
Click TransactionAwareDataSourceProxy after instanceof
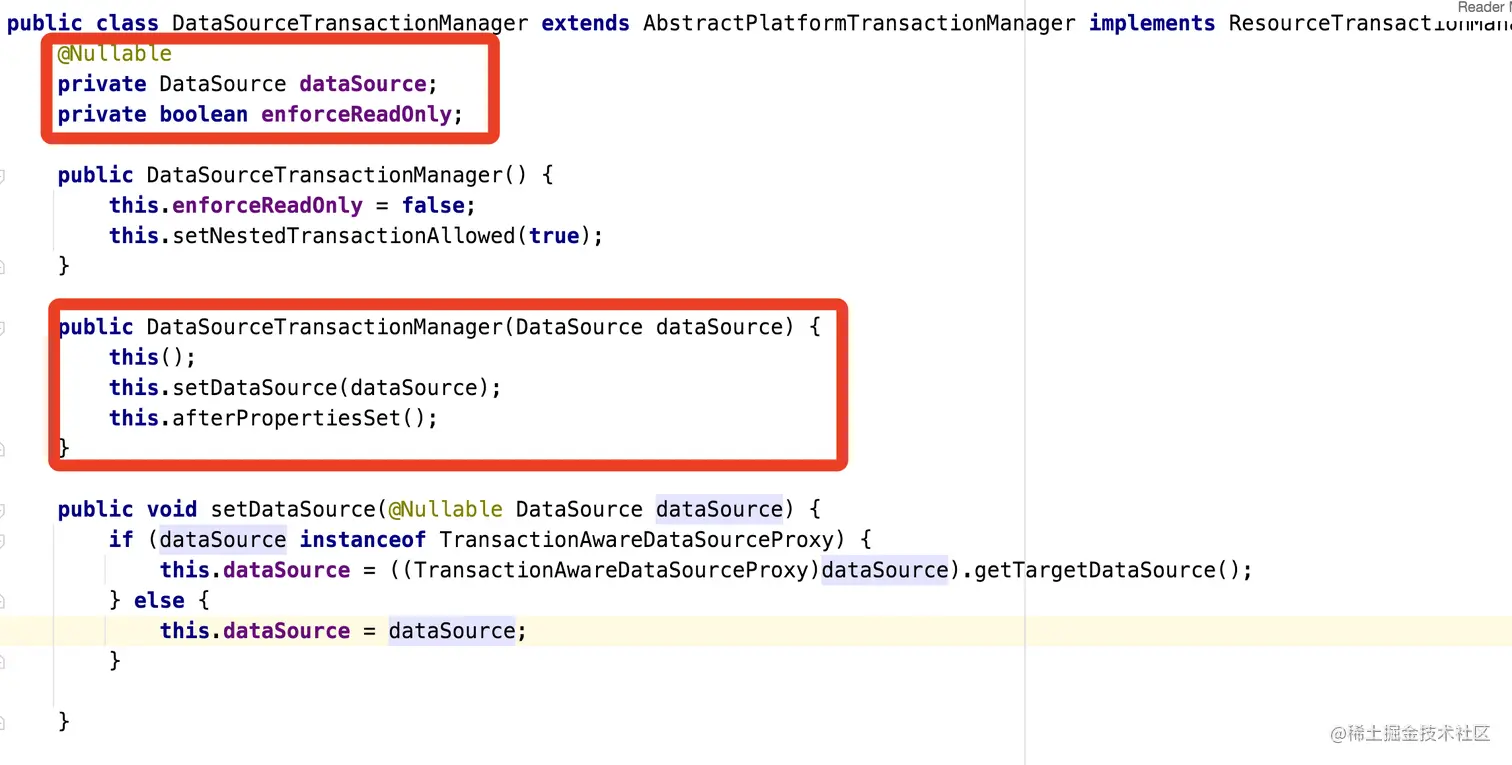click(x=637, y=540)
